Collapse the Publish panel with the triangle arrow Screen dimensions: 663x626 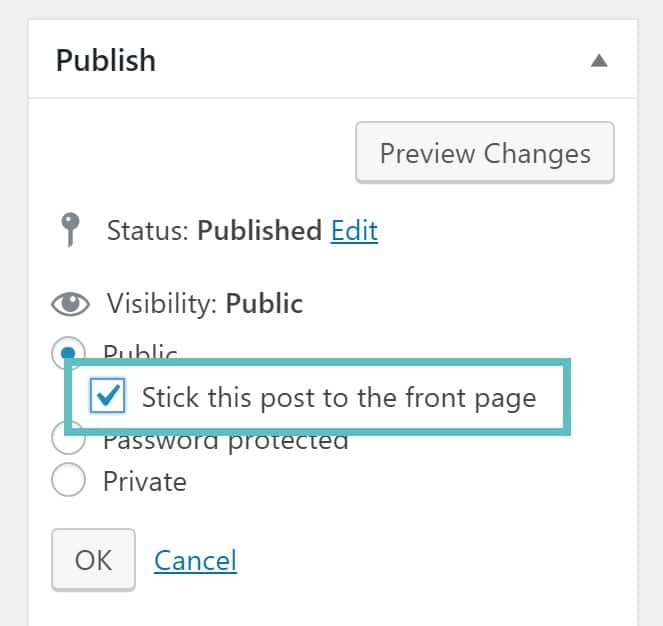[x=598, y=60]
